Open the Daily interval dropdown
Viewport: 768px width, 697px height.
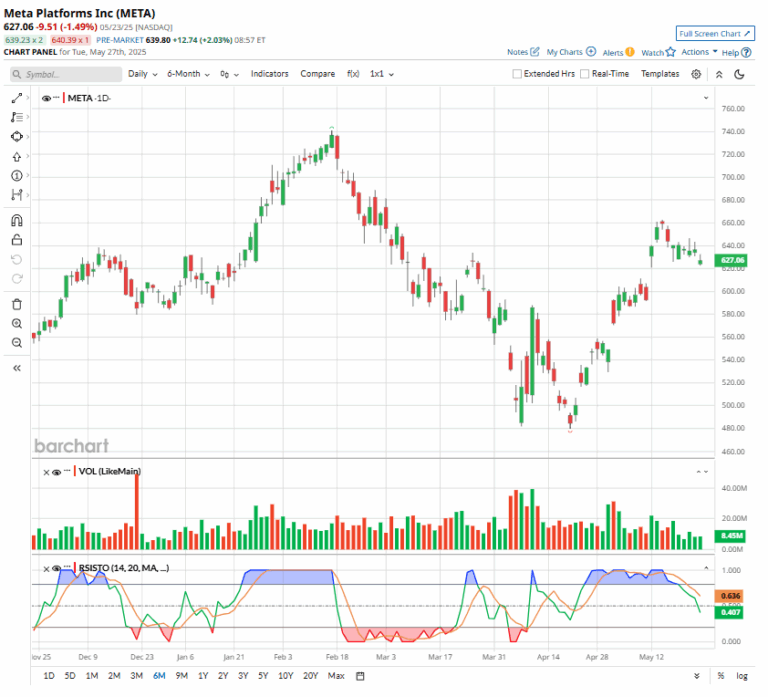[x=143, y=74]
